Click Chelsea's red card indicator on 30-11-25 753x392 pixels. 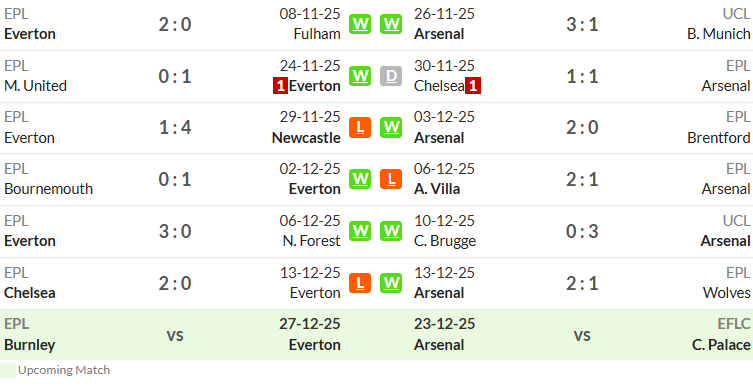tap(473, 86)
